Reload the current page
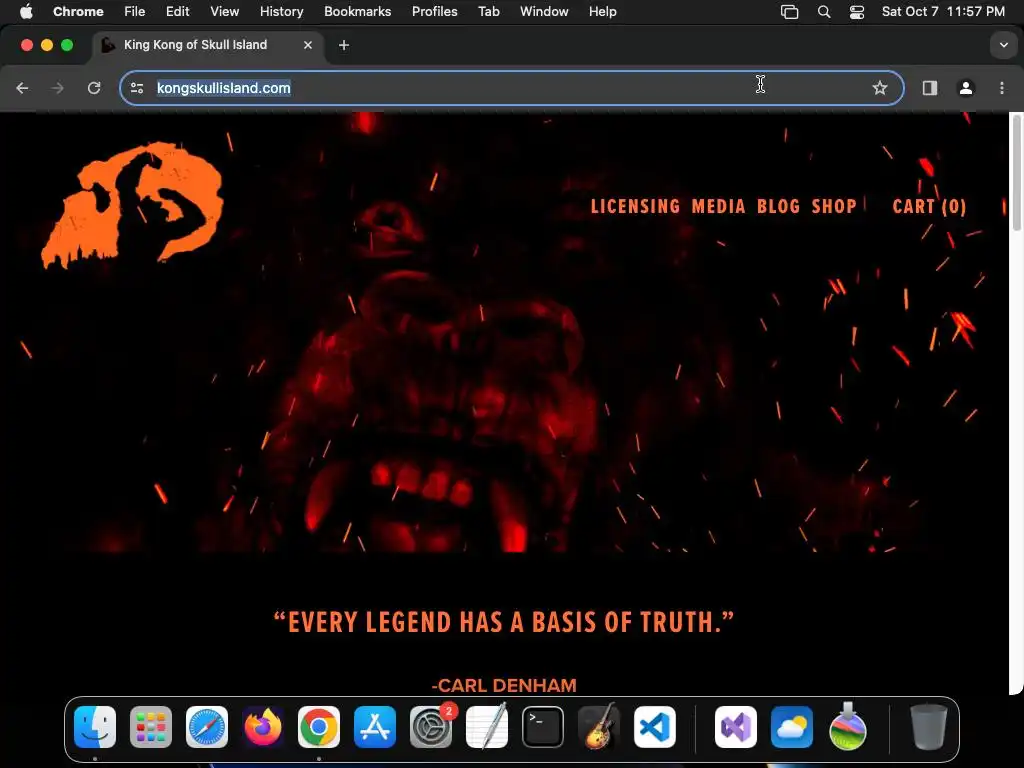 pos(94,88)
